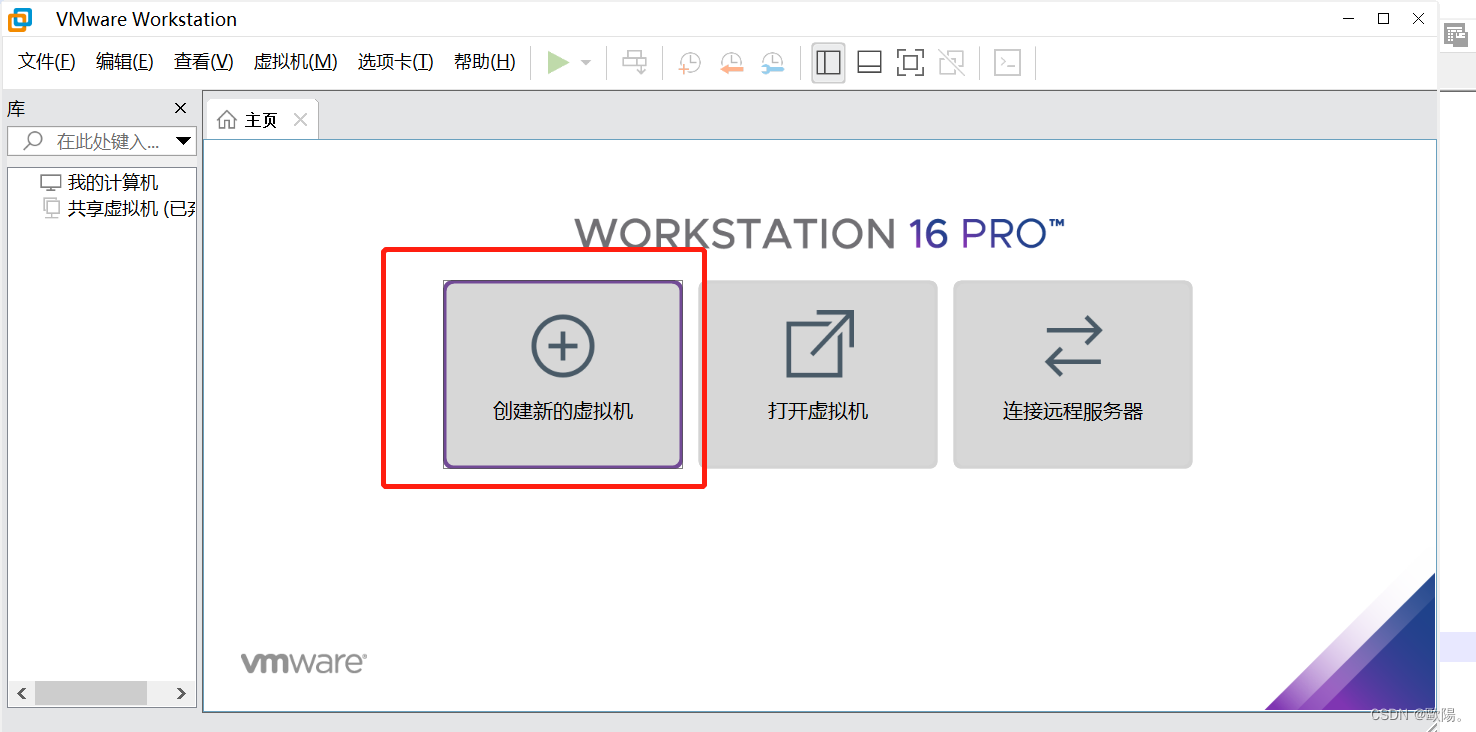This screenshot has height=732, width=1476.
Task: Click the library horizontal scrollbar thumb
Action: point(91,693)
